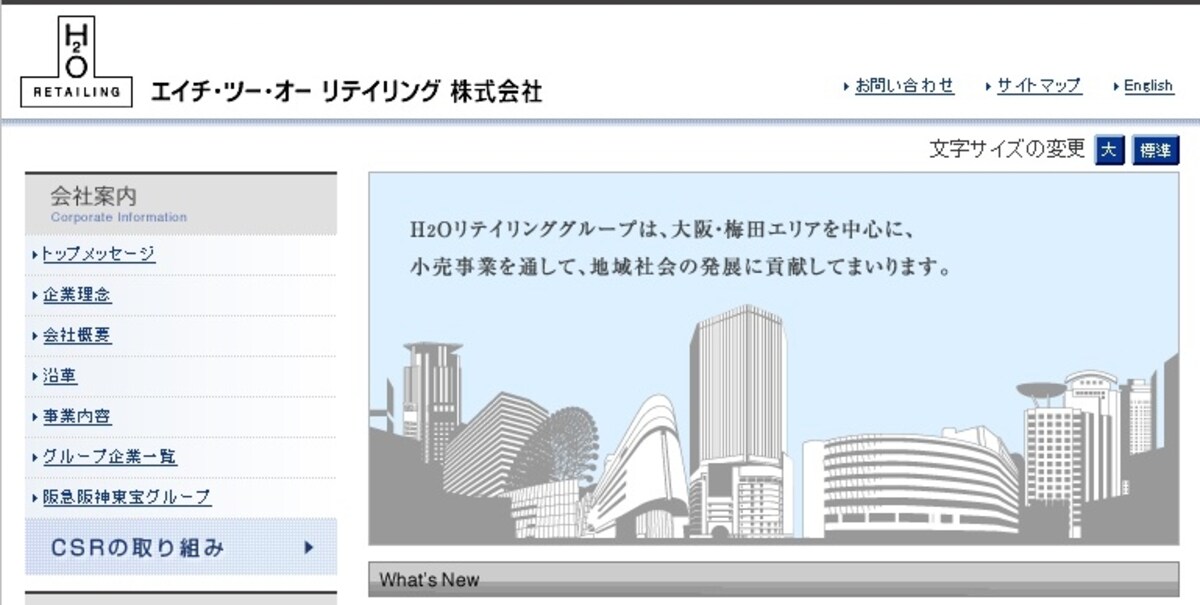Click the arrow bullet beside English
Image resolution: width=1200 pixels, height=605 pixels.
(x=1116, y=87)
